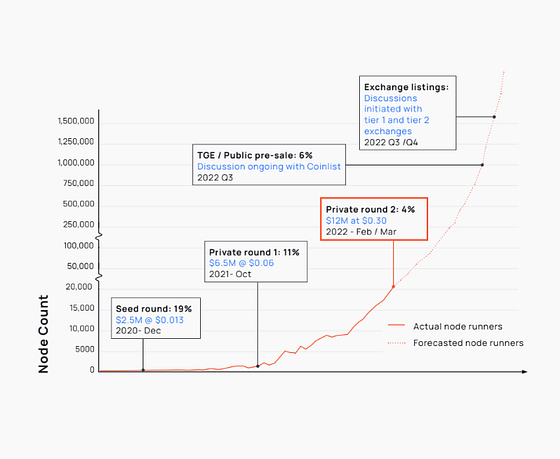Click the Exchange listings annotation box
Screen dimensions: 560x459
tap(408, 113)
